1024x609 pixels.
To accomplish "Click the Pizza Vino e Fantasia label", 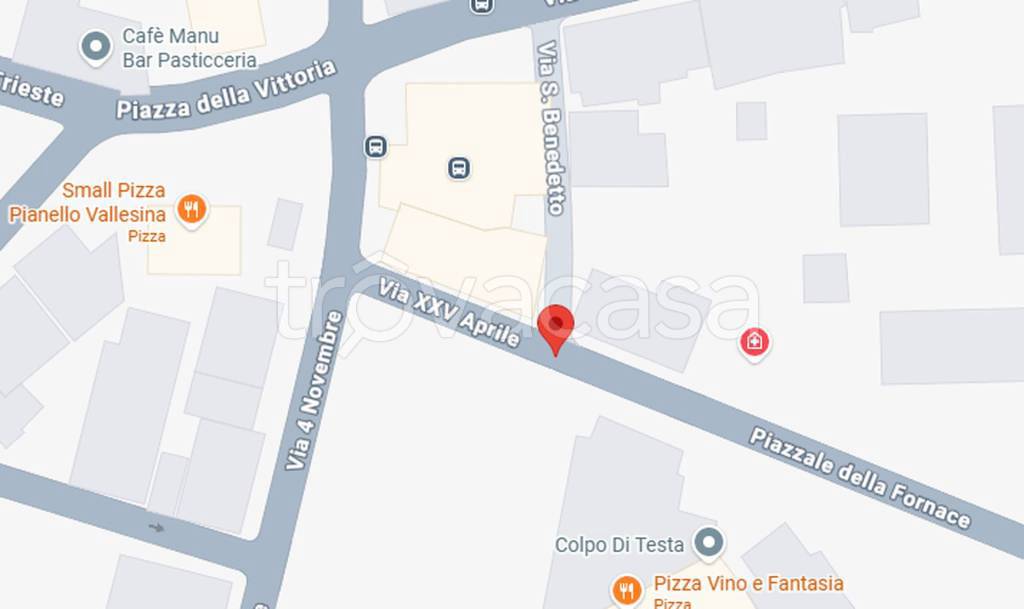I will pyautogui.click(x=748, y=590).
